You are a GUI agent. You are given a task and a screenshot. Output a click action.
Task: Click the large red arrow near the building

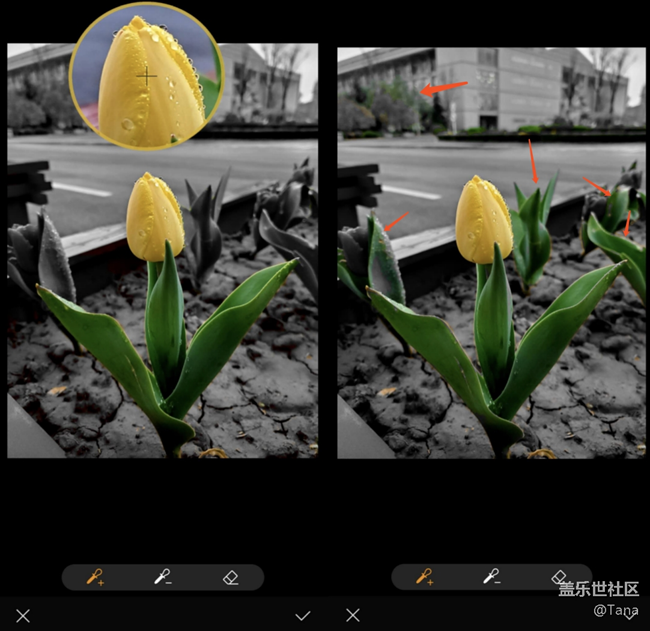click(444, 89)
